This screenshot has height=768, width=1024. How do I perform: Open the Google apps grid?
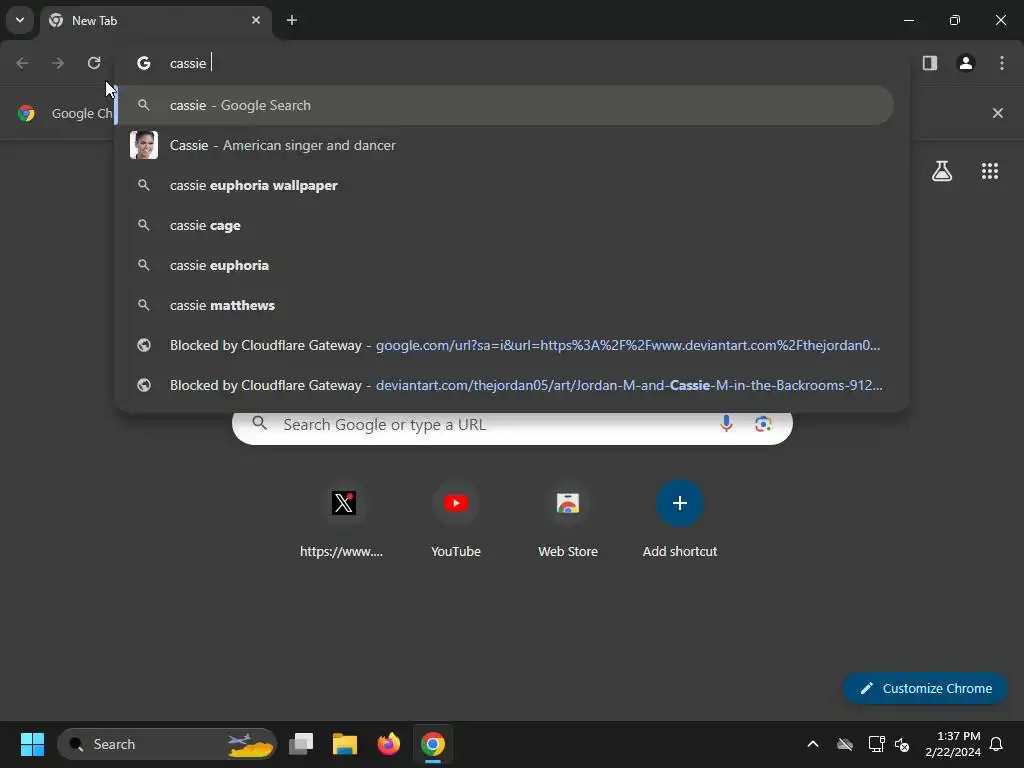pos(990,171)
